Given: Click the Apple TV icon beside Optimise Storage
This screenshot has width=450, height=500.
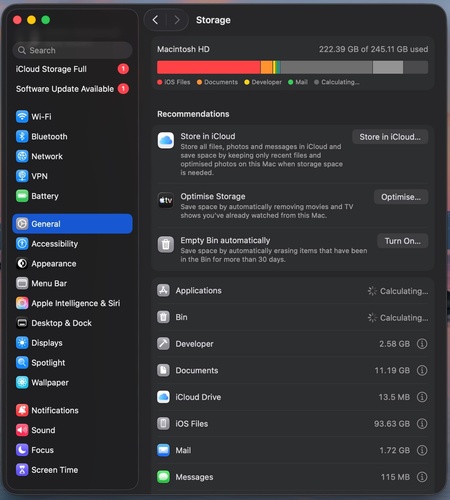Looking at the screenshot, I should pyautogui.click(x=166, y=200).
